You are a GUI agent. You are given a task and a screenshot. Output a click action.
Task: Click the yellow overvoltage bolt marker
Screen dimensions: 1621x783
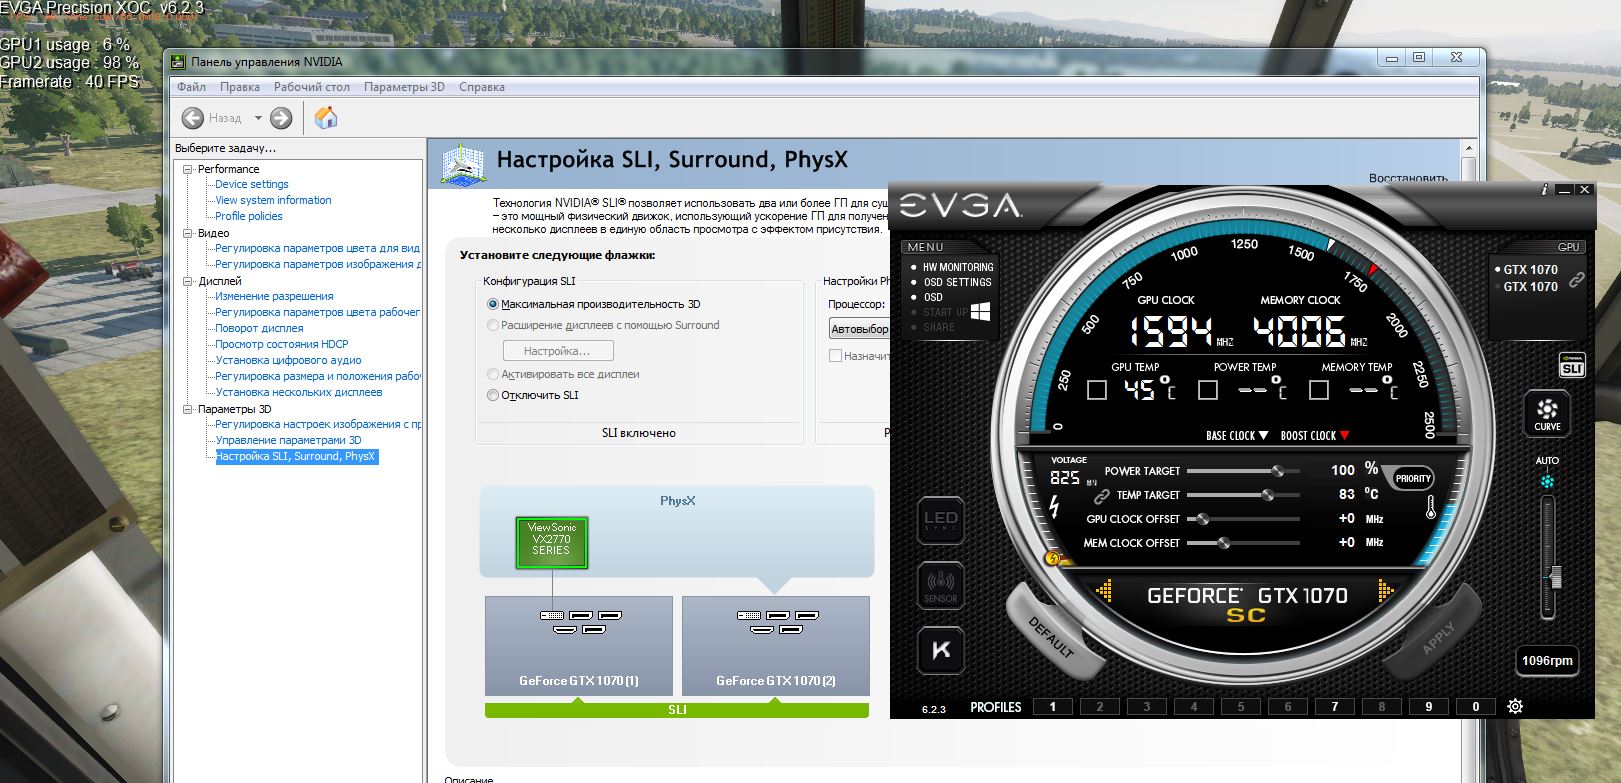[x=1052, y=559]
